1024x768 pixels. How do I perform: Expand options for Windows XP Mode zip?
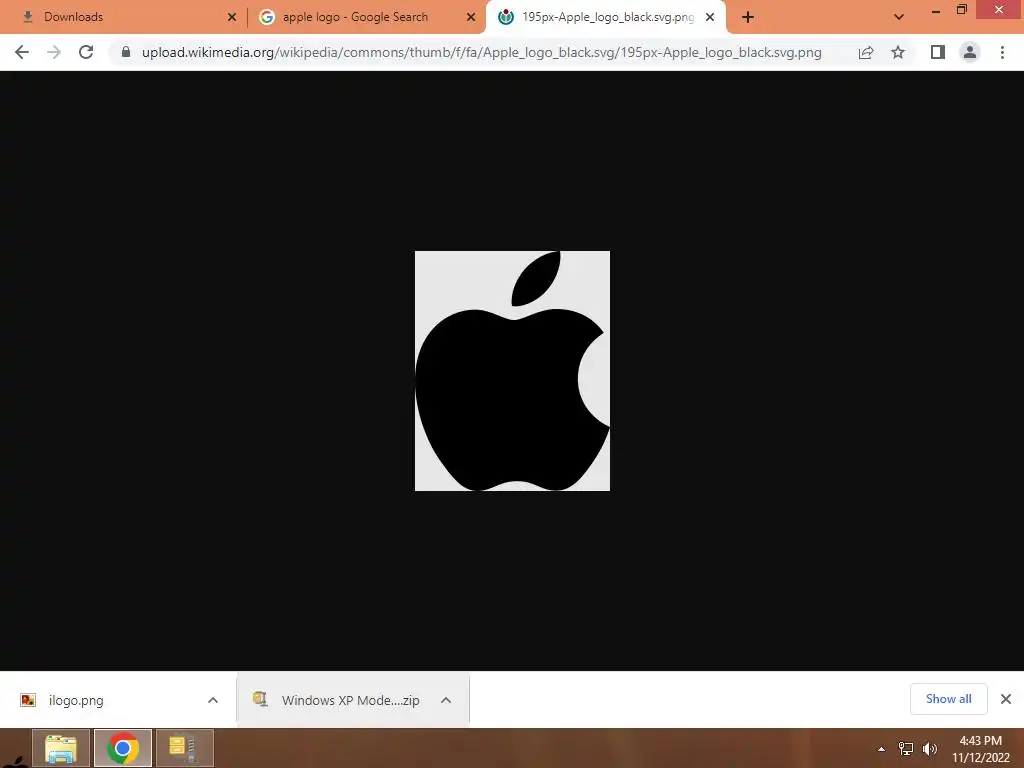click(x=446, y=700)
